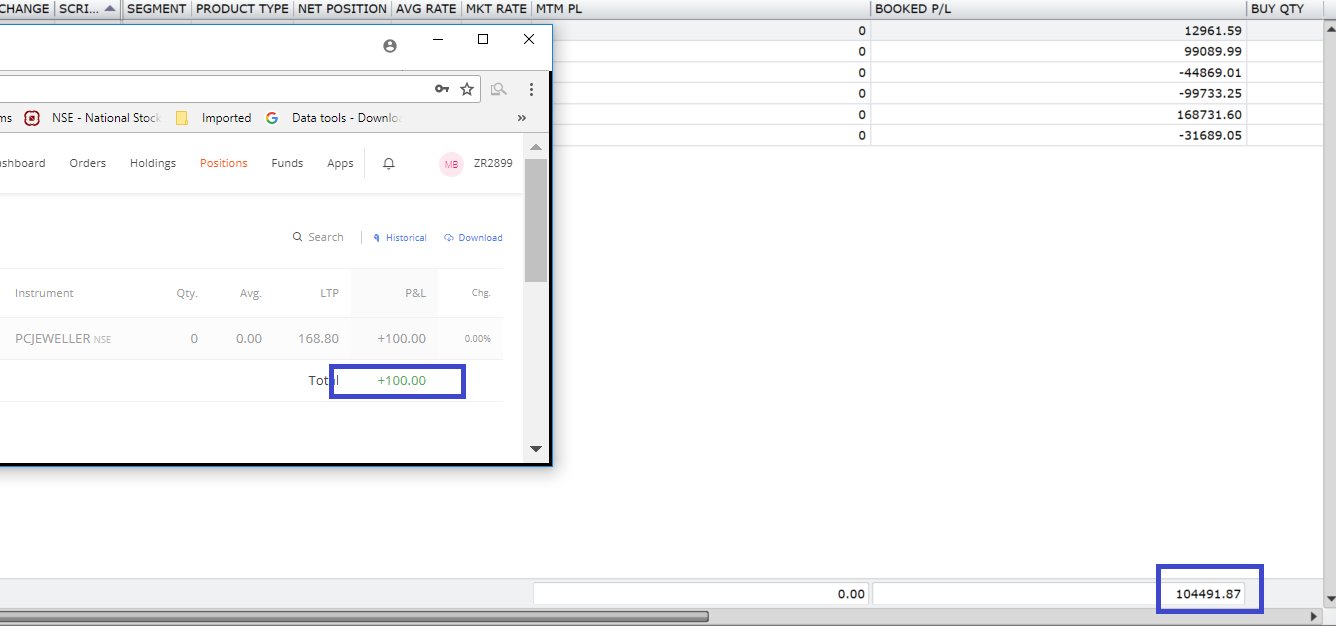Open the Chrome three-dot menu
1336x626 pixels.
click(x=531, y=89)
